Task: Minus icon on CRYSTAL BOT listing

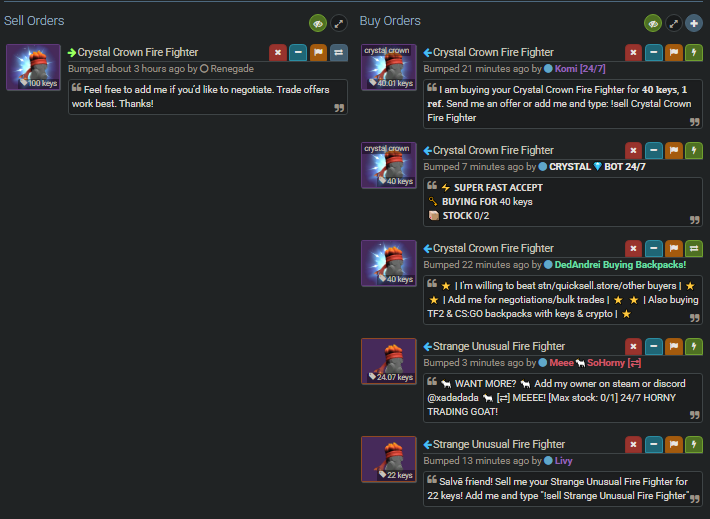Action: click(653, 150)
